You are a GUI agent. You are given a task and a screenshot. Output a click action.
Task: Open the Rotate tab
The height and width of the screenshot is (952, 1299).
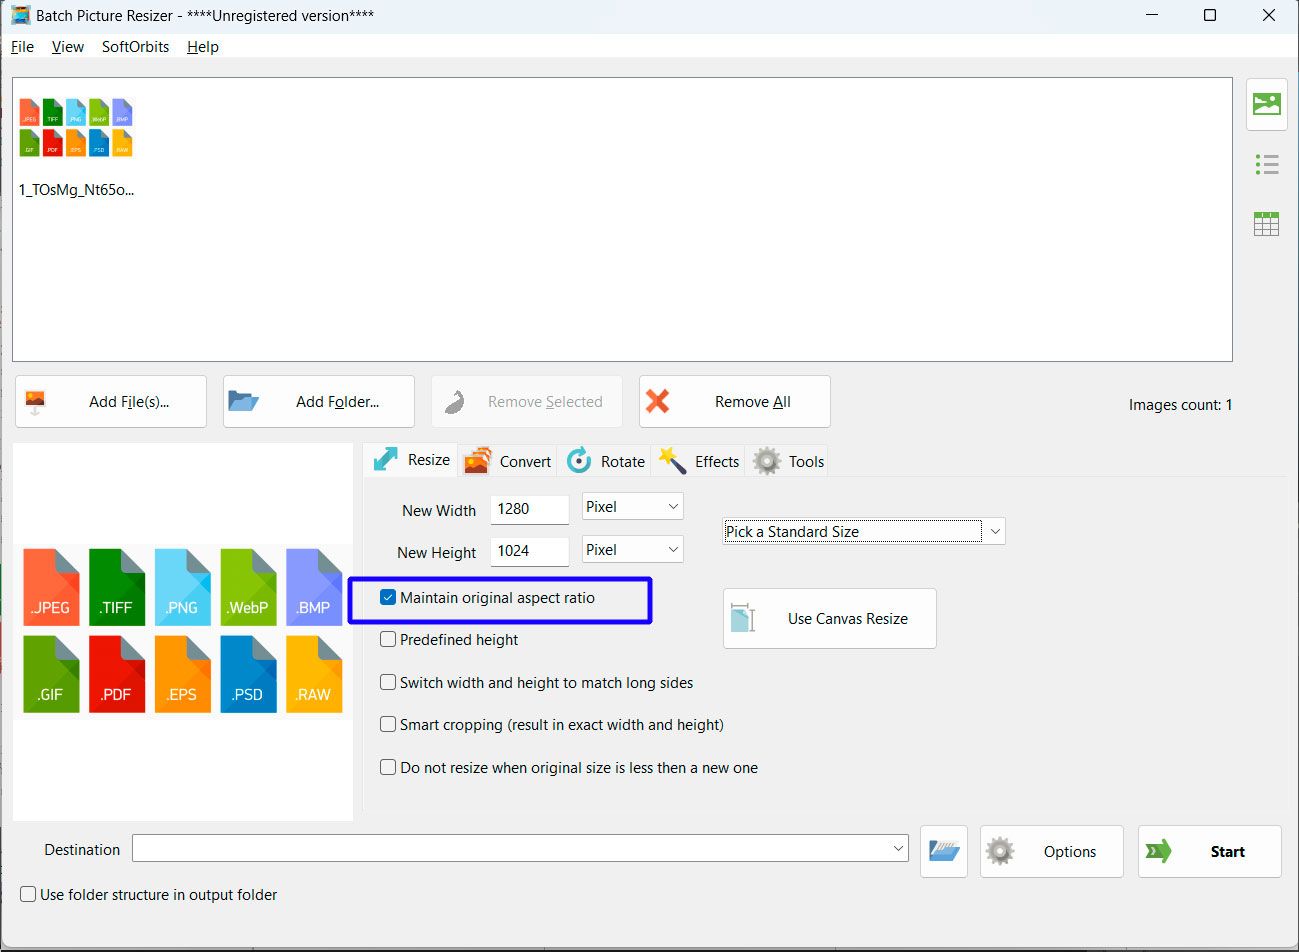click(606, 461)
